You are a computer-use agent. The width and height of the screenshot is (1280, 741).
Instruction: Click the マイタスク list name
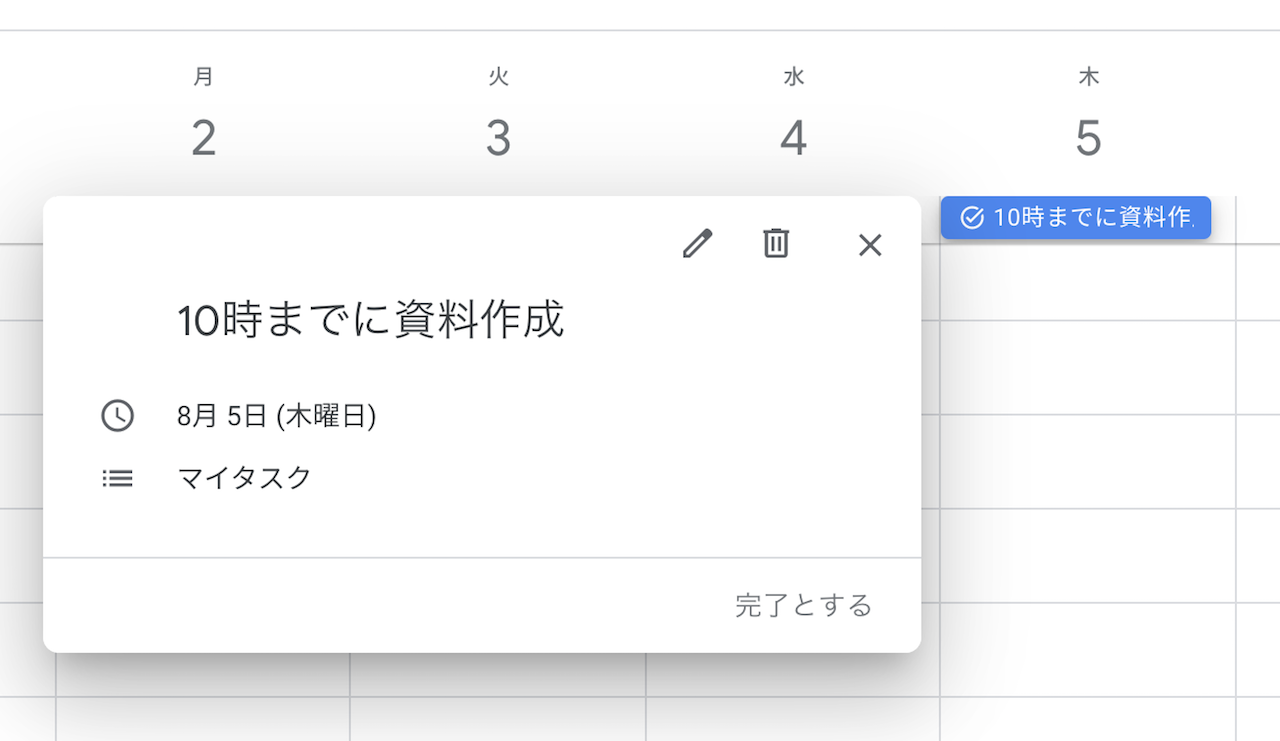coord(244,478)
